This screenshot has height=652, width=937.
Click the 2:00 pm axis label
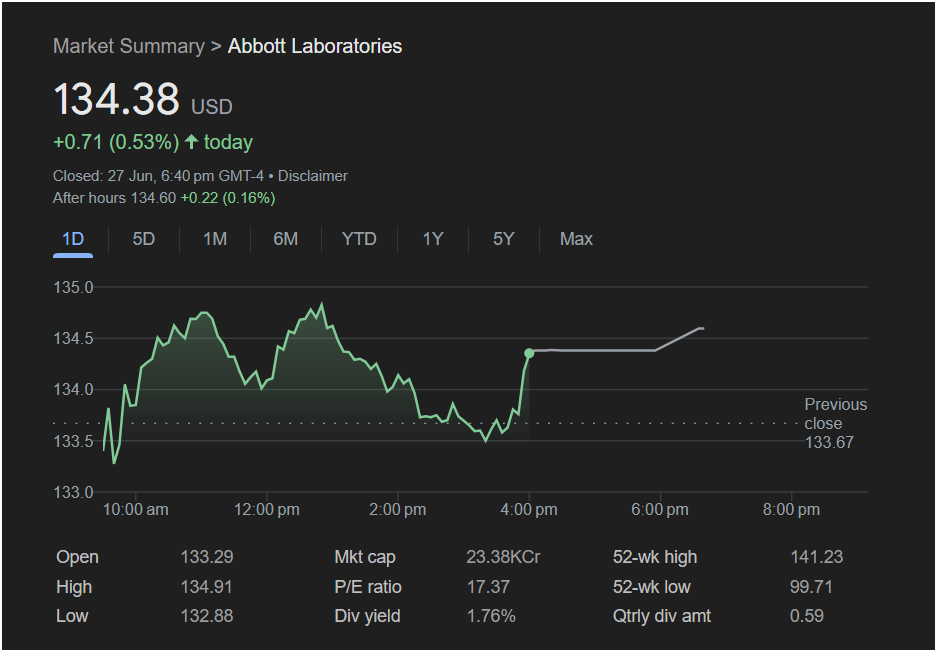397,510
